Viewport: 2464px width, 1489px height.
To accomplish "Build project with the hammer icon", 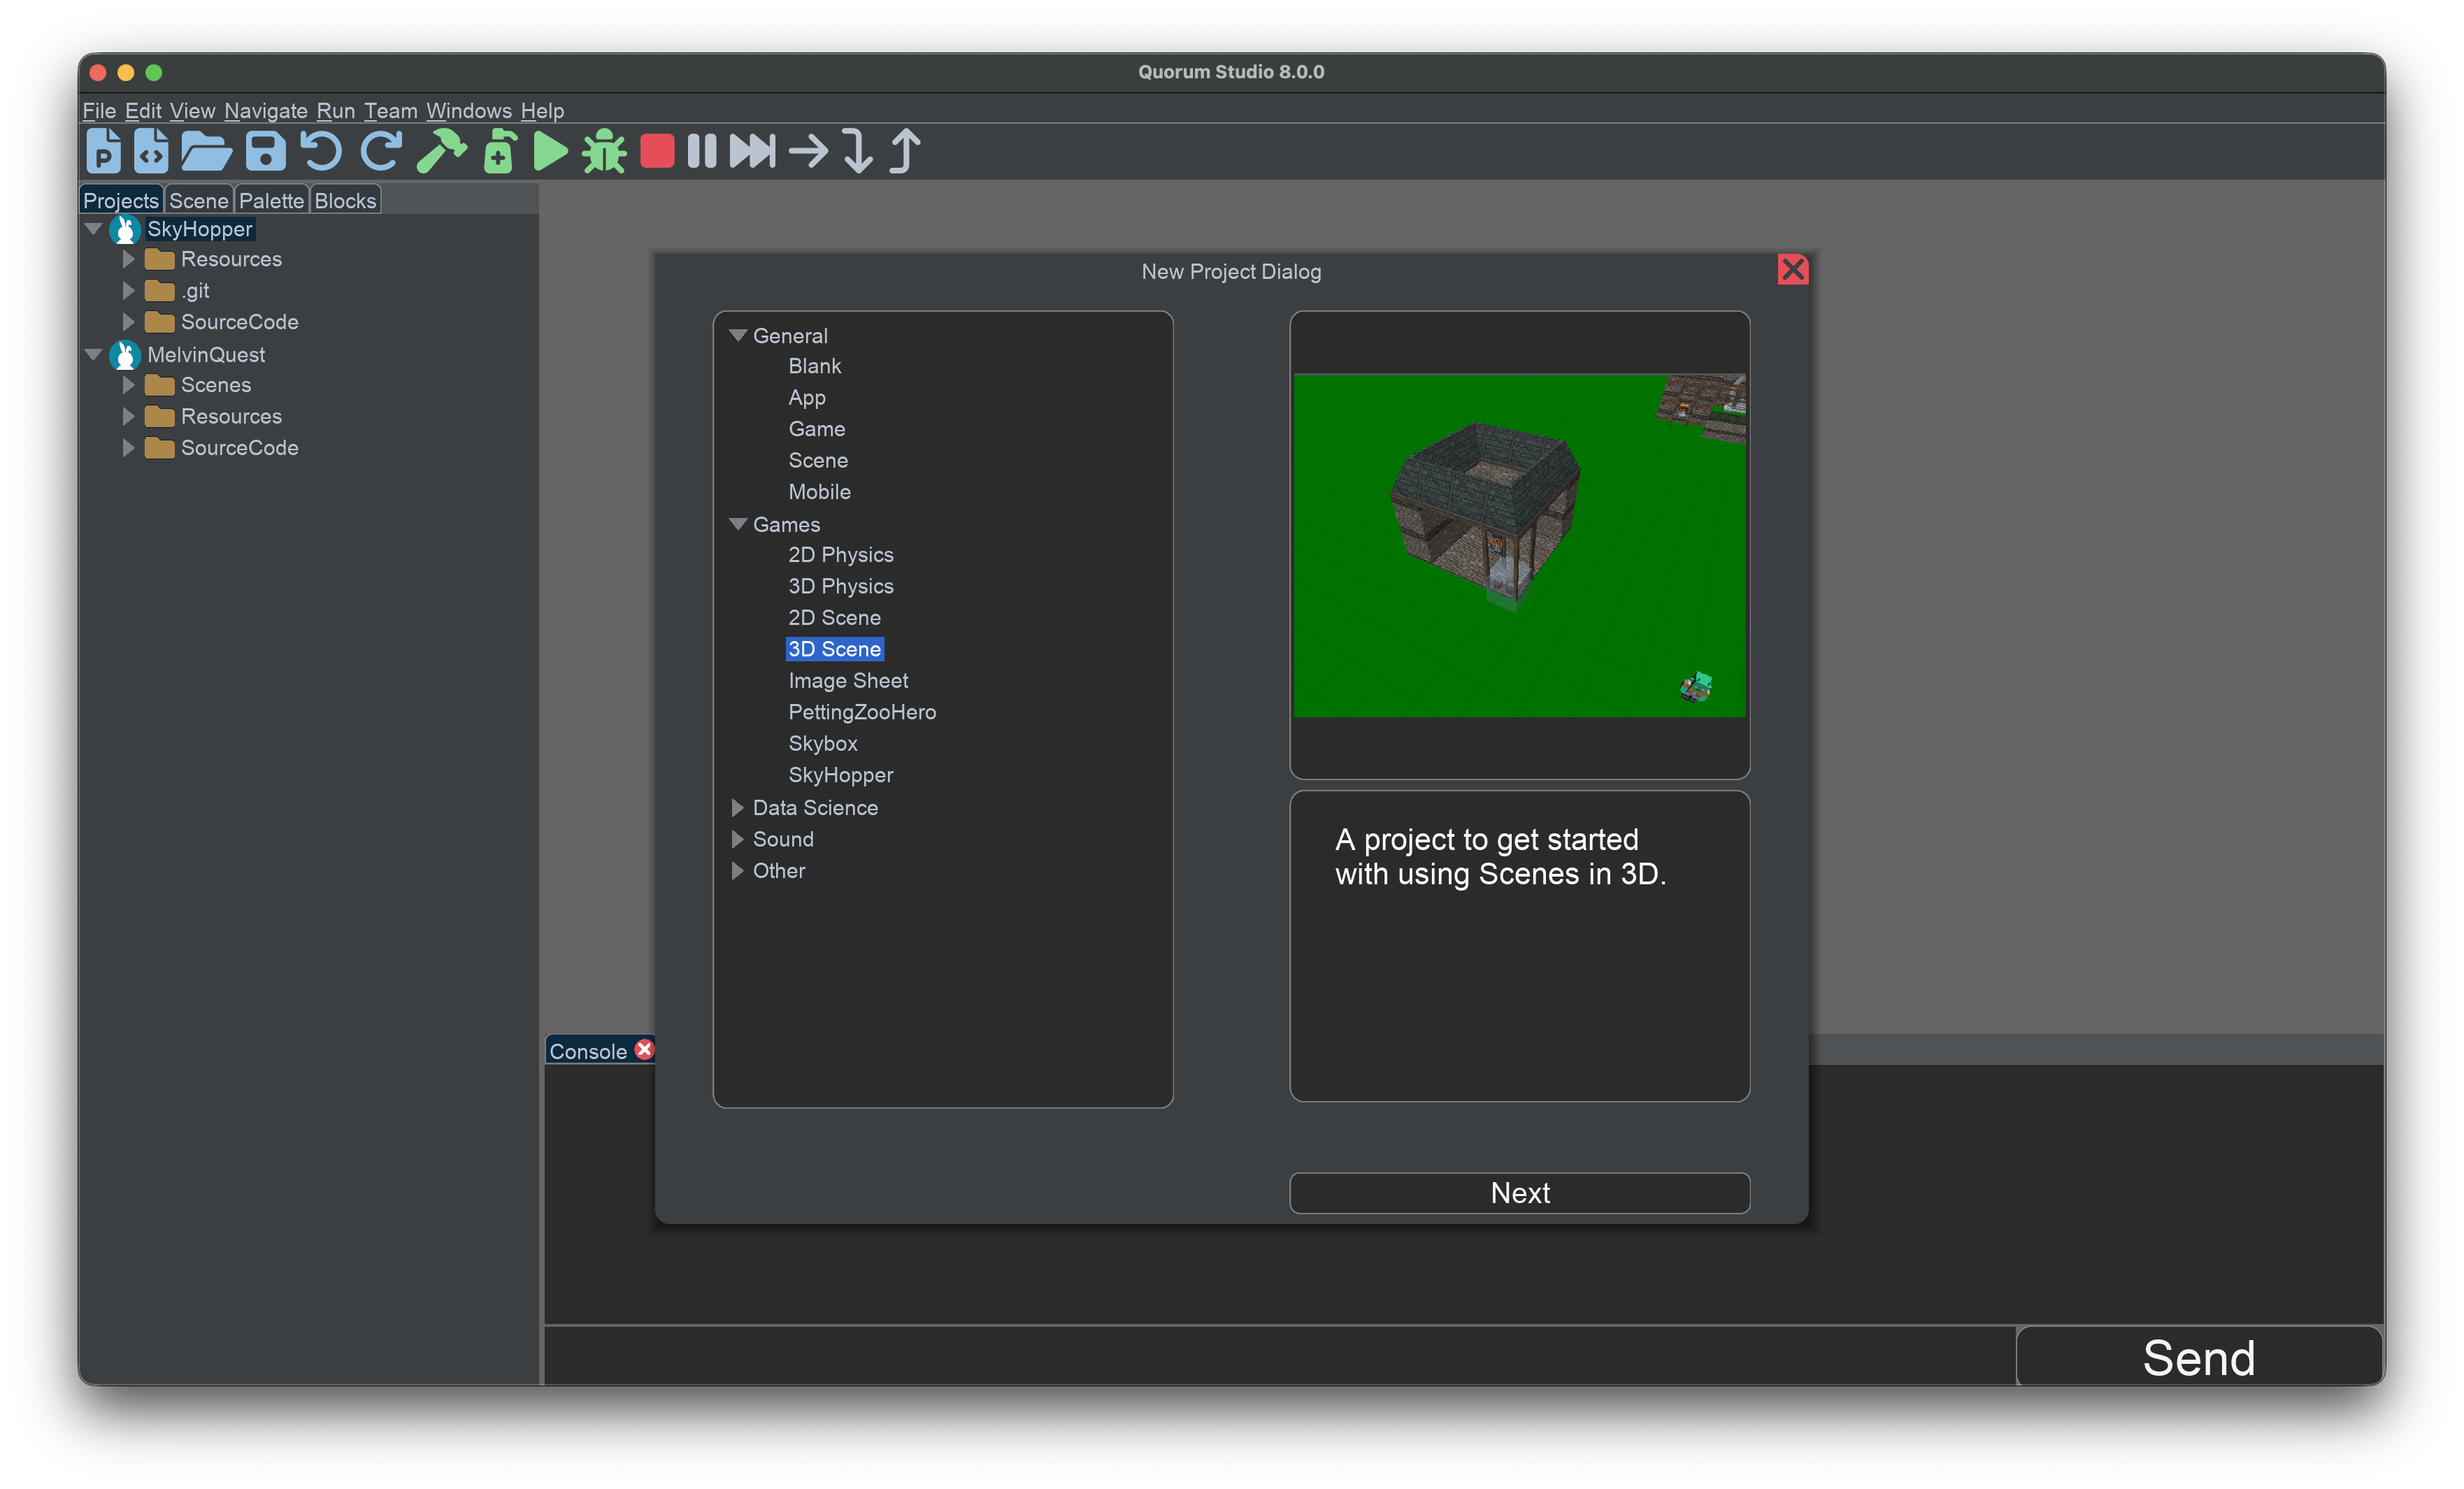I will coord(441,151).
